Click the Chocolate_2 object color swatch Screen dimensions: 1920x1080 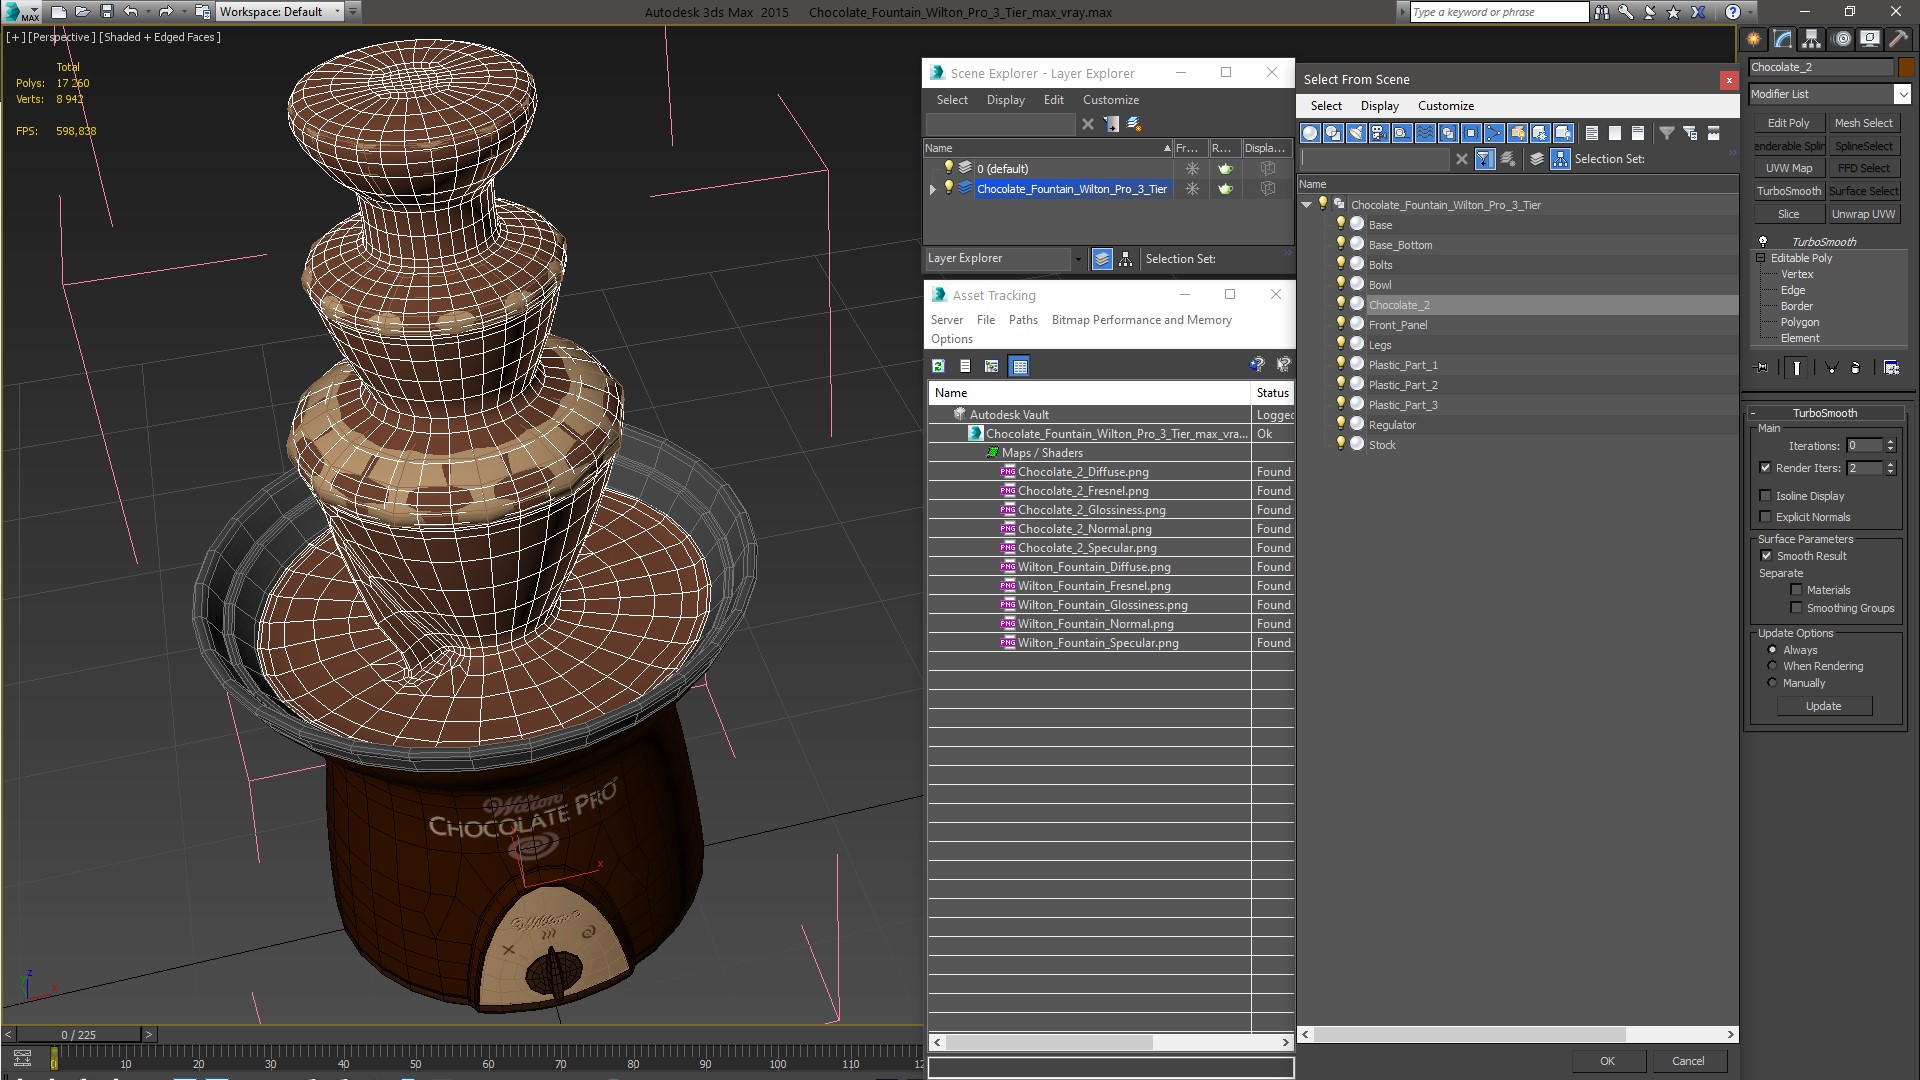pyautogui.click(x=1905, y=67)
